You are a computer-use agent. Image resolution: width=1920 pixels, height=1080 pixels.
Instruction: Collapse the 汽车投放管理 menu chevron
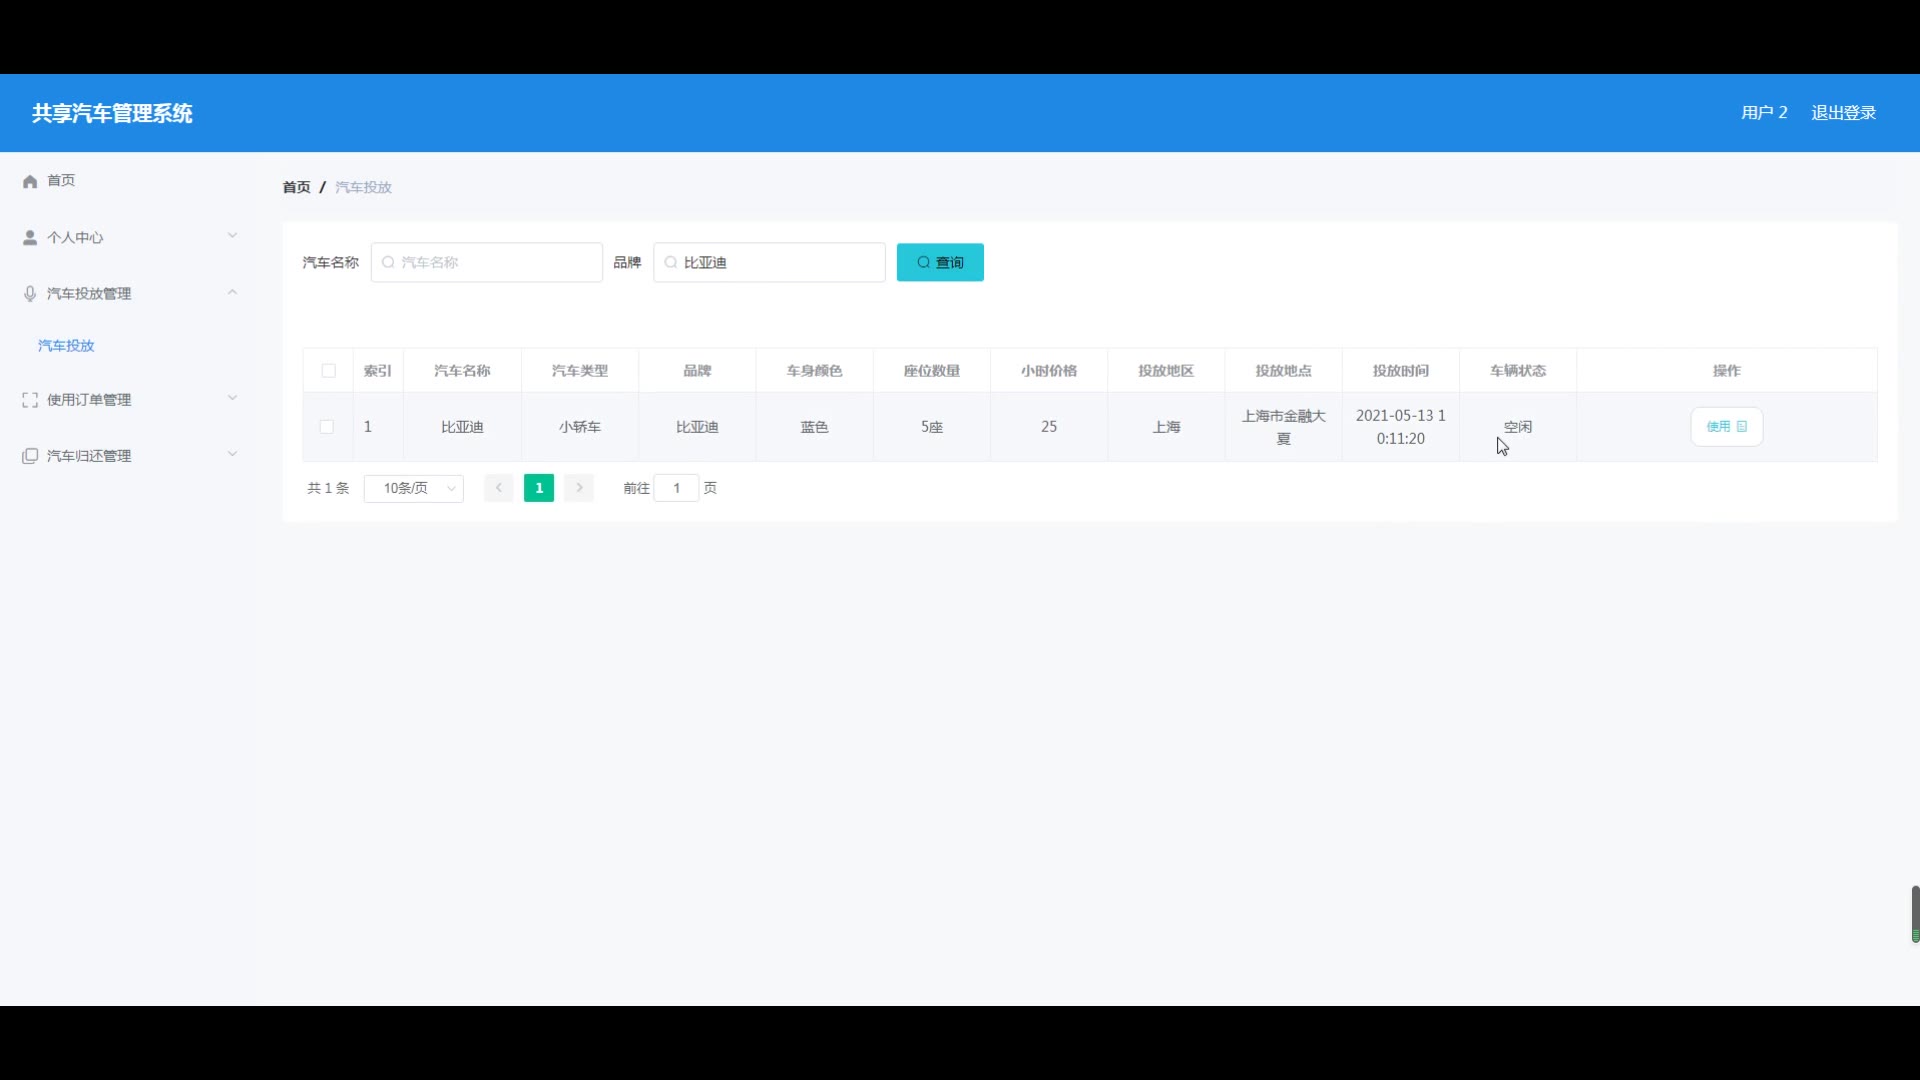(232, 292)
